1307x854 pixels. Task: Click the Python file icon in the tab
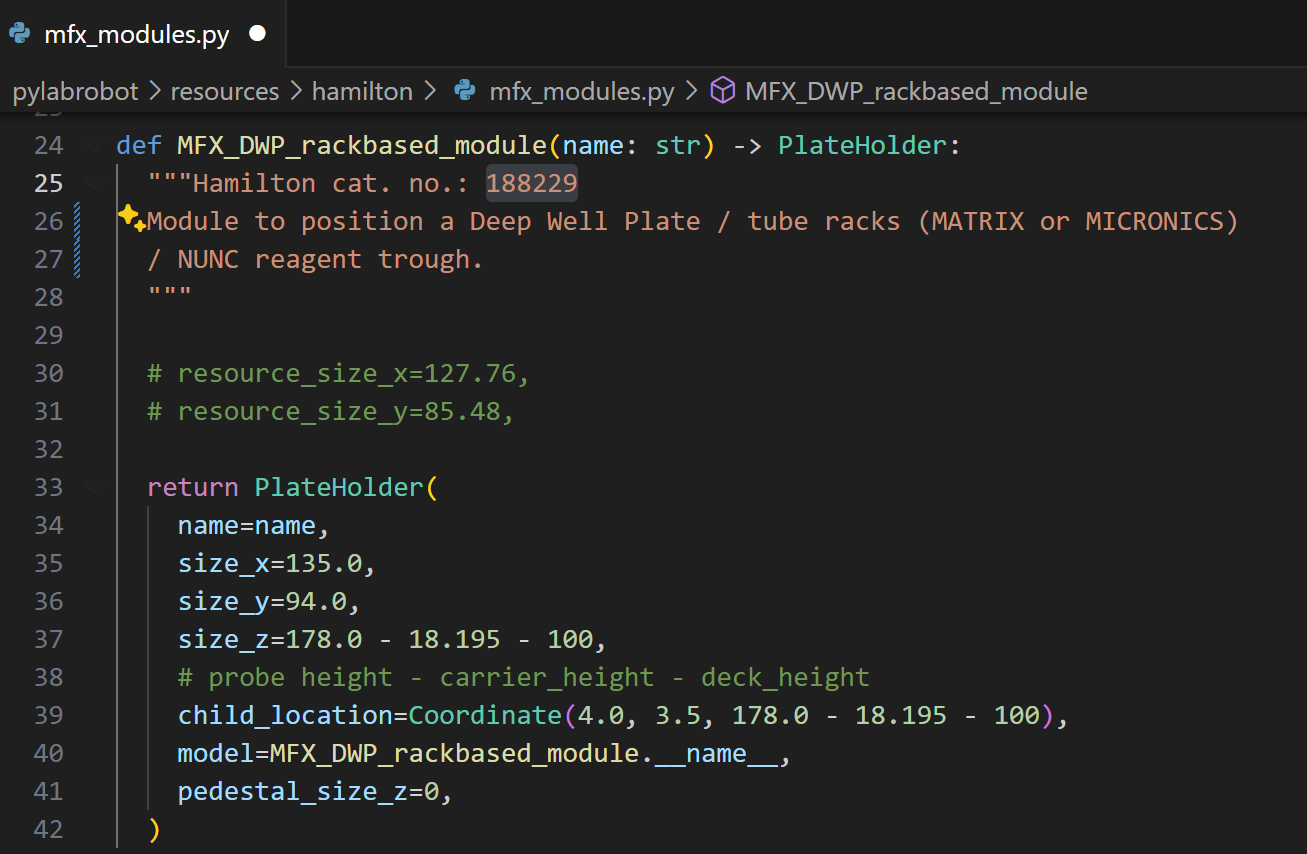click(x=20, y=34)
